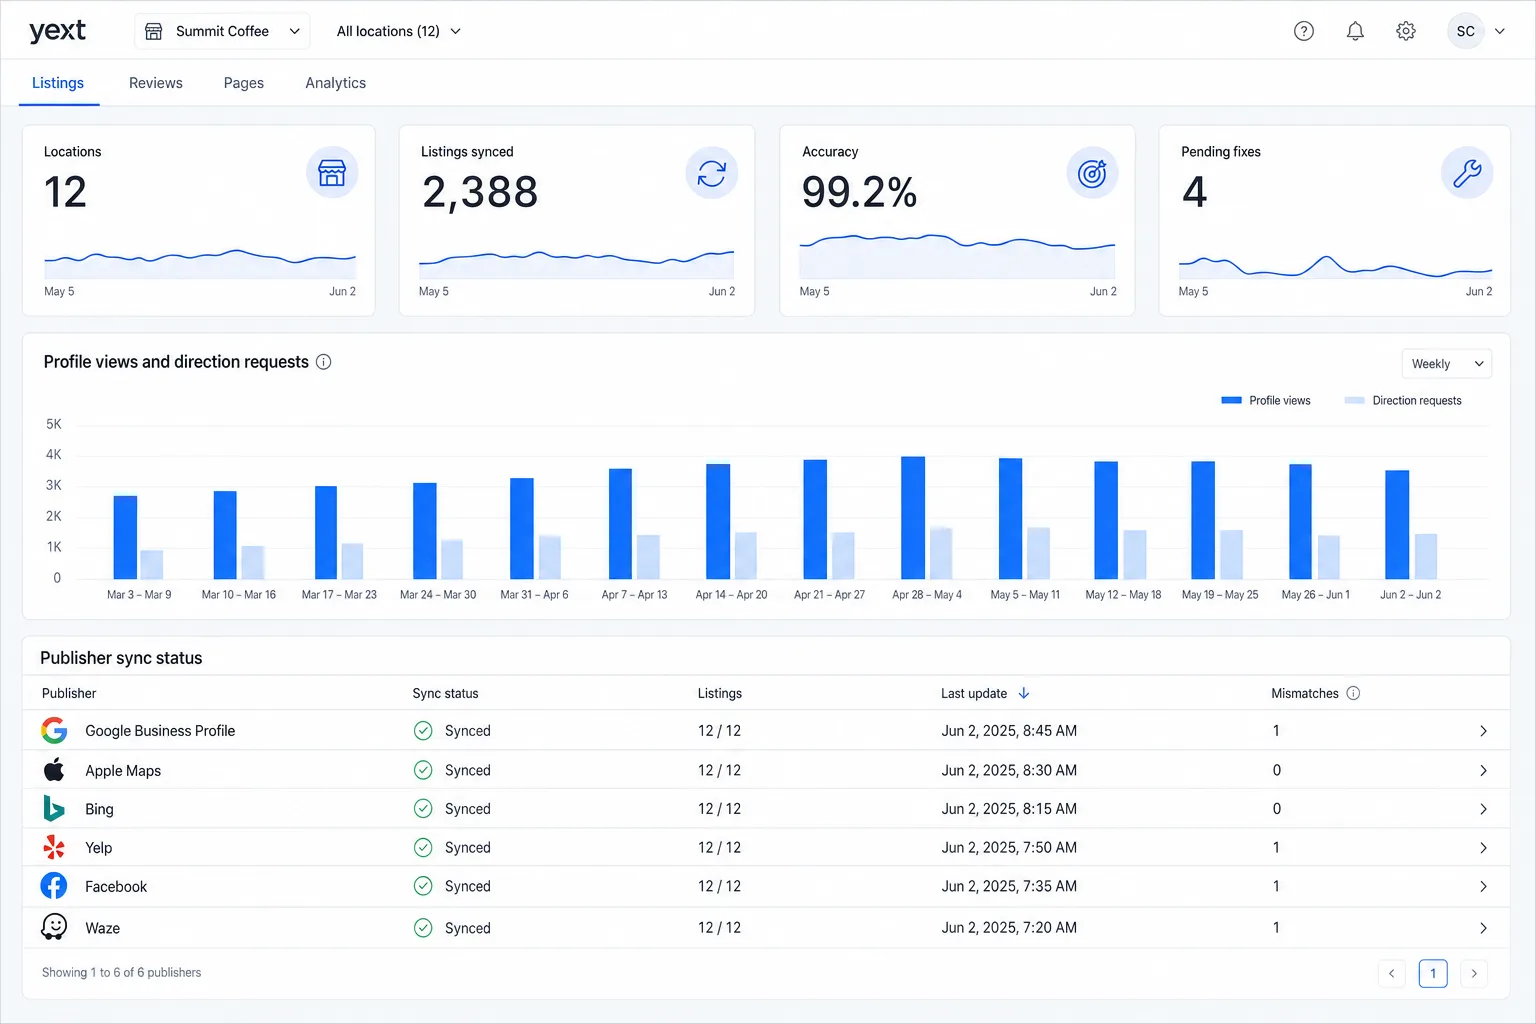Click the Sync status column header
Image resolution: width=1536 pixels, height=1024 pixels.
pos(445,693)
